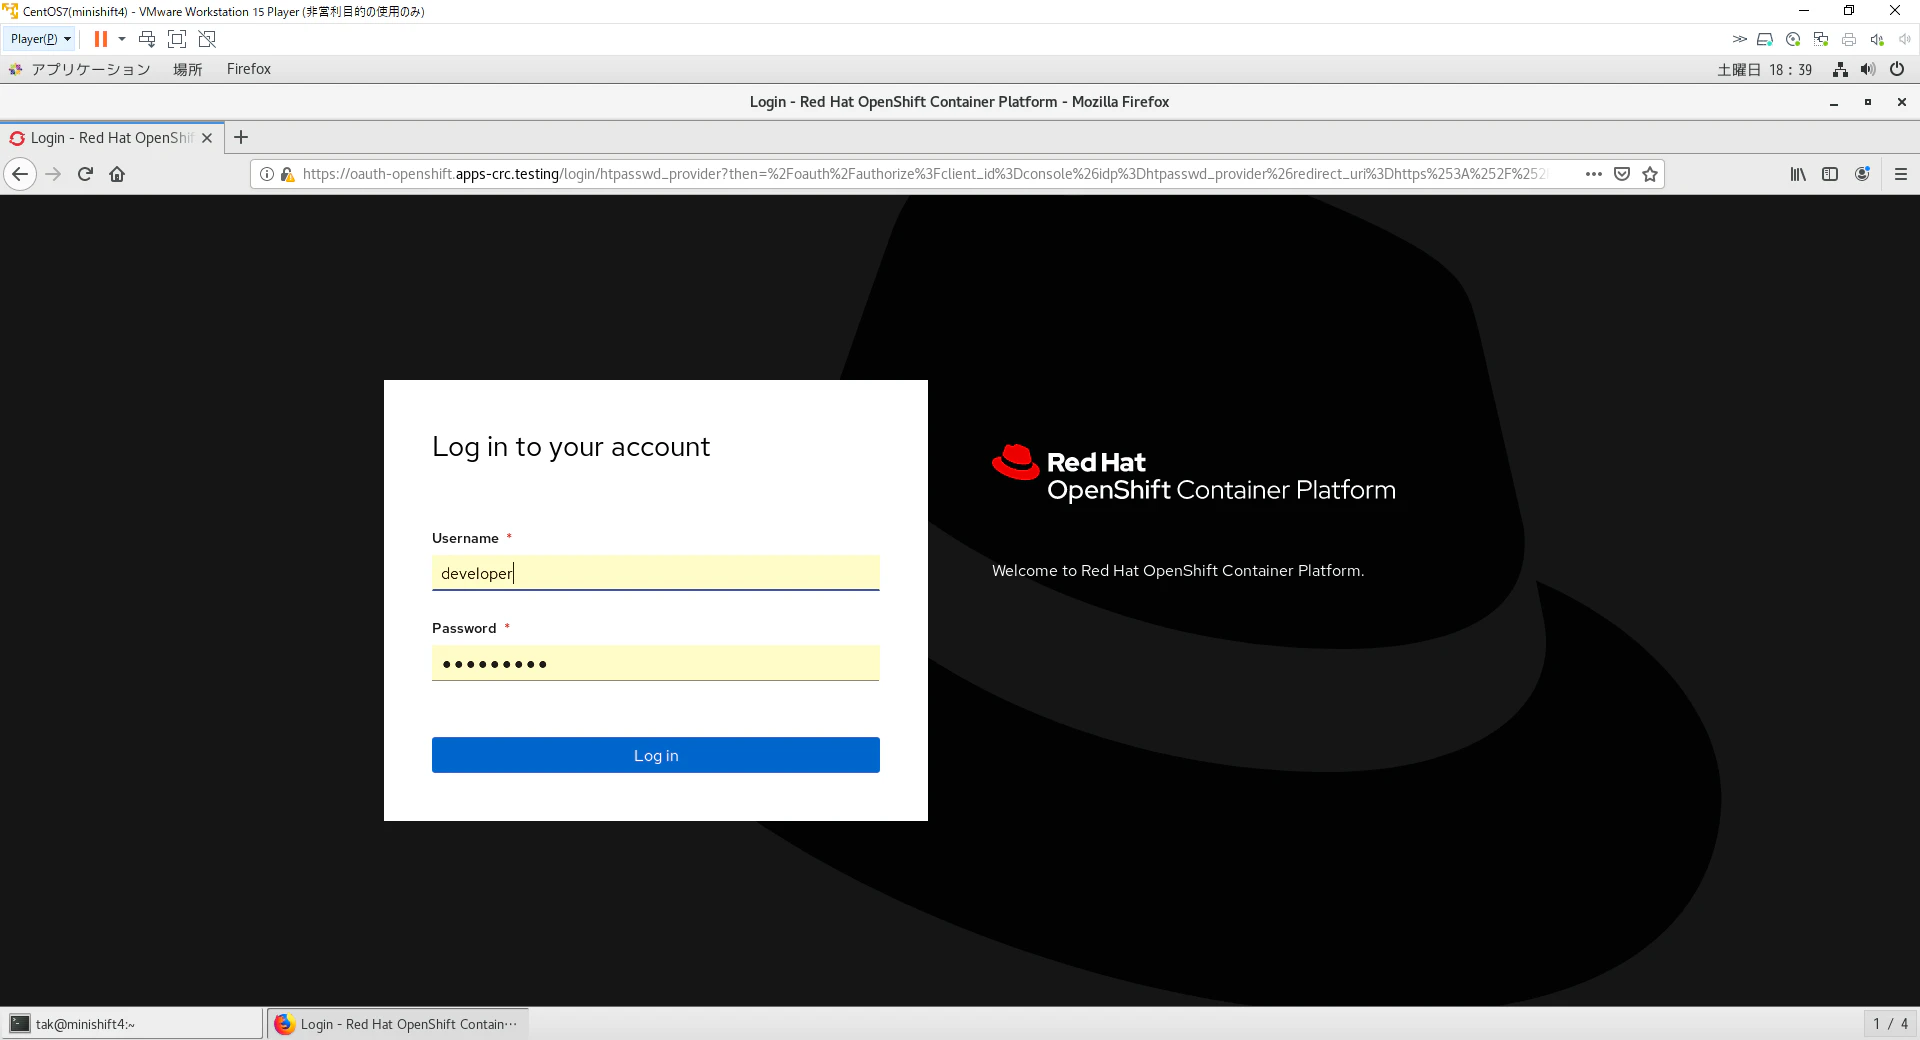Click the blue Log in button
Image resolution: width=1920 pixels, height=1040 pixels.
tap(656, 755)
